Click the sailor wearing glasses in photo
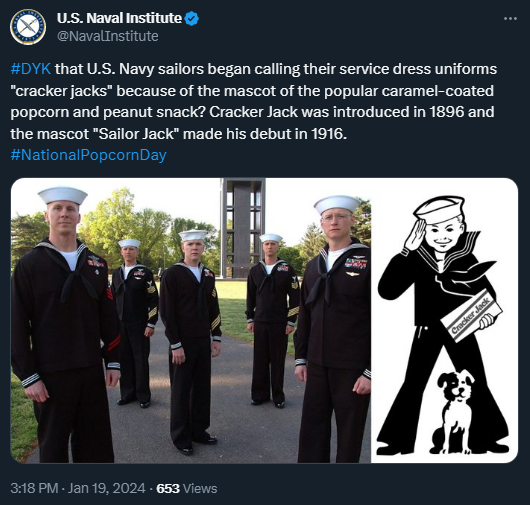Screen dimensions: 530x505 pos(334,330)
